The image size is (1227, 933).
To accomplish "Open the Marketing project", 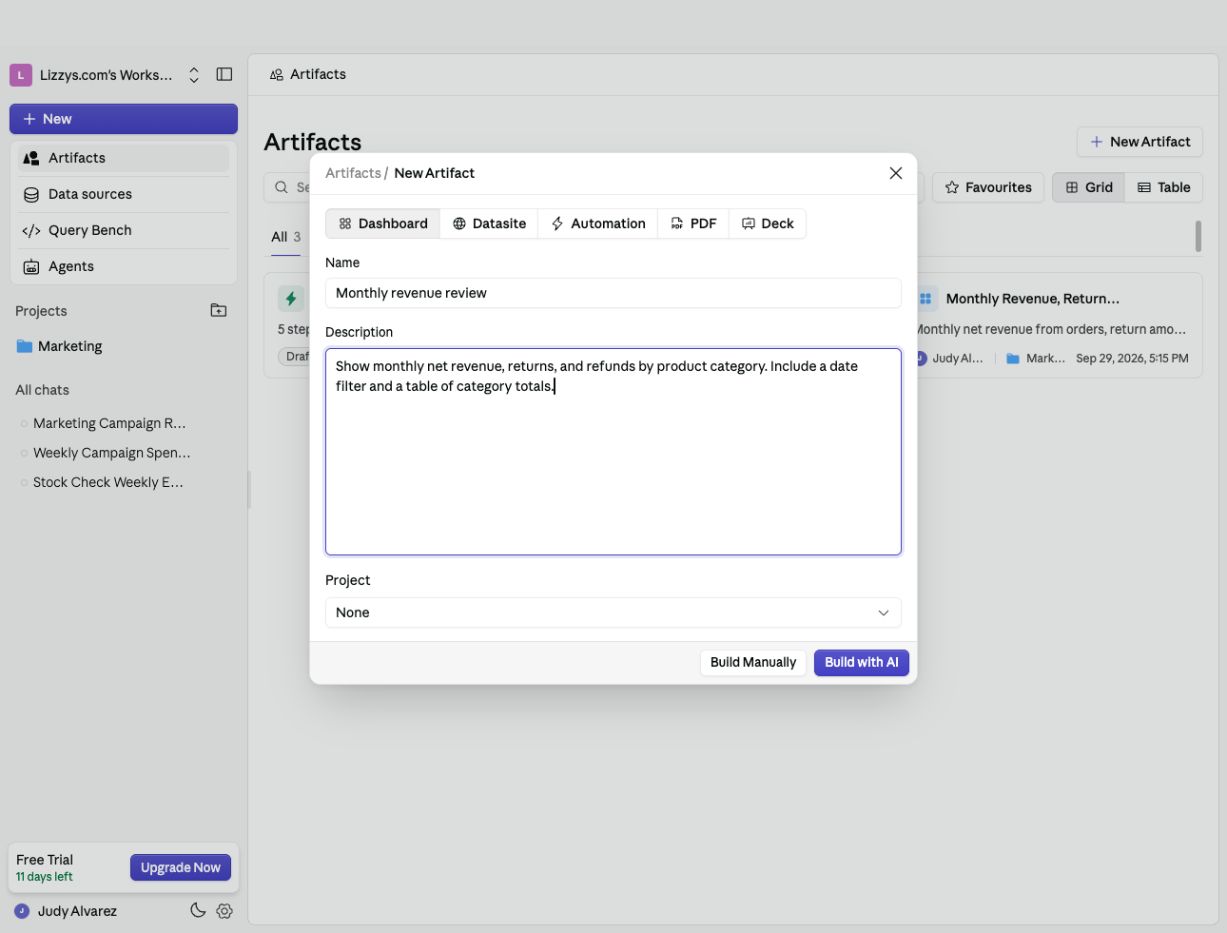I will pyautogui.click(x=124, y=346).
